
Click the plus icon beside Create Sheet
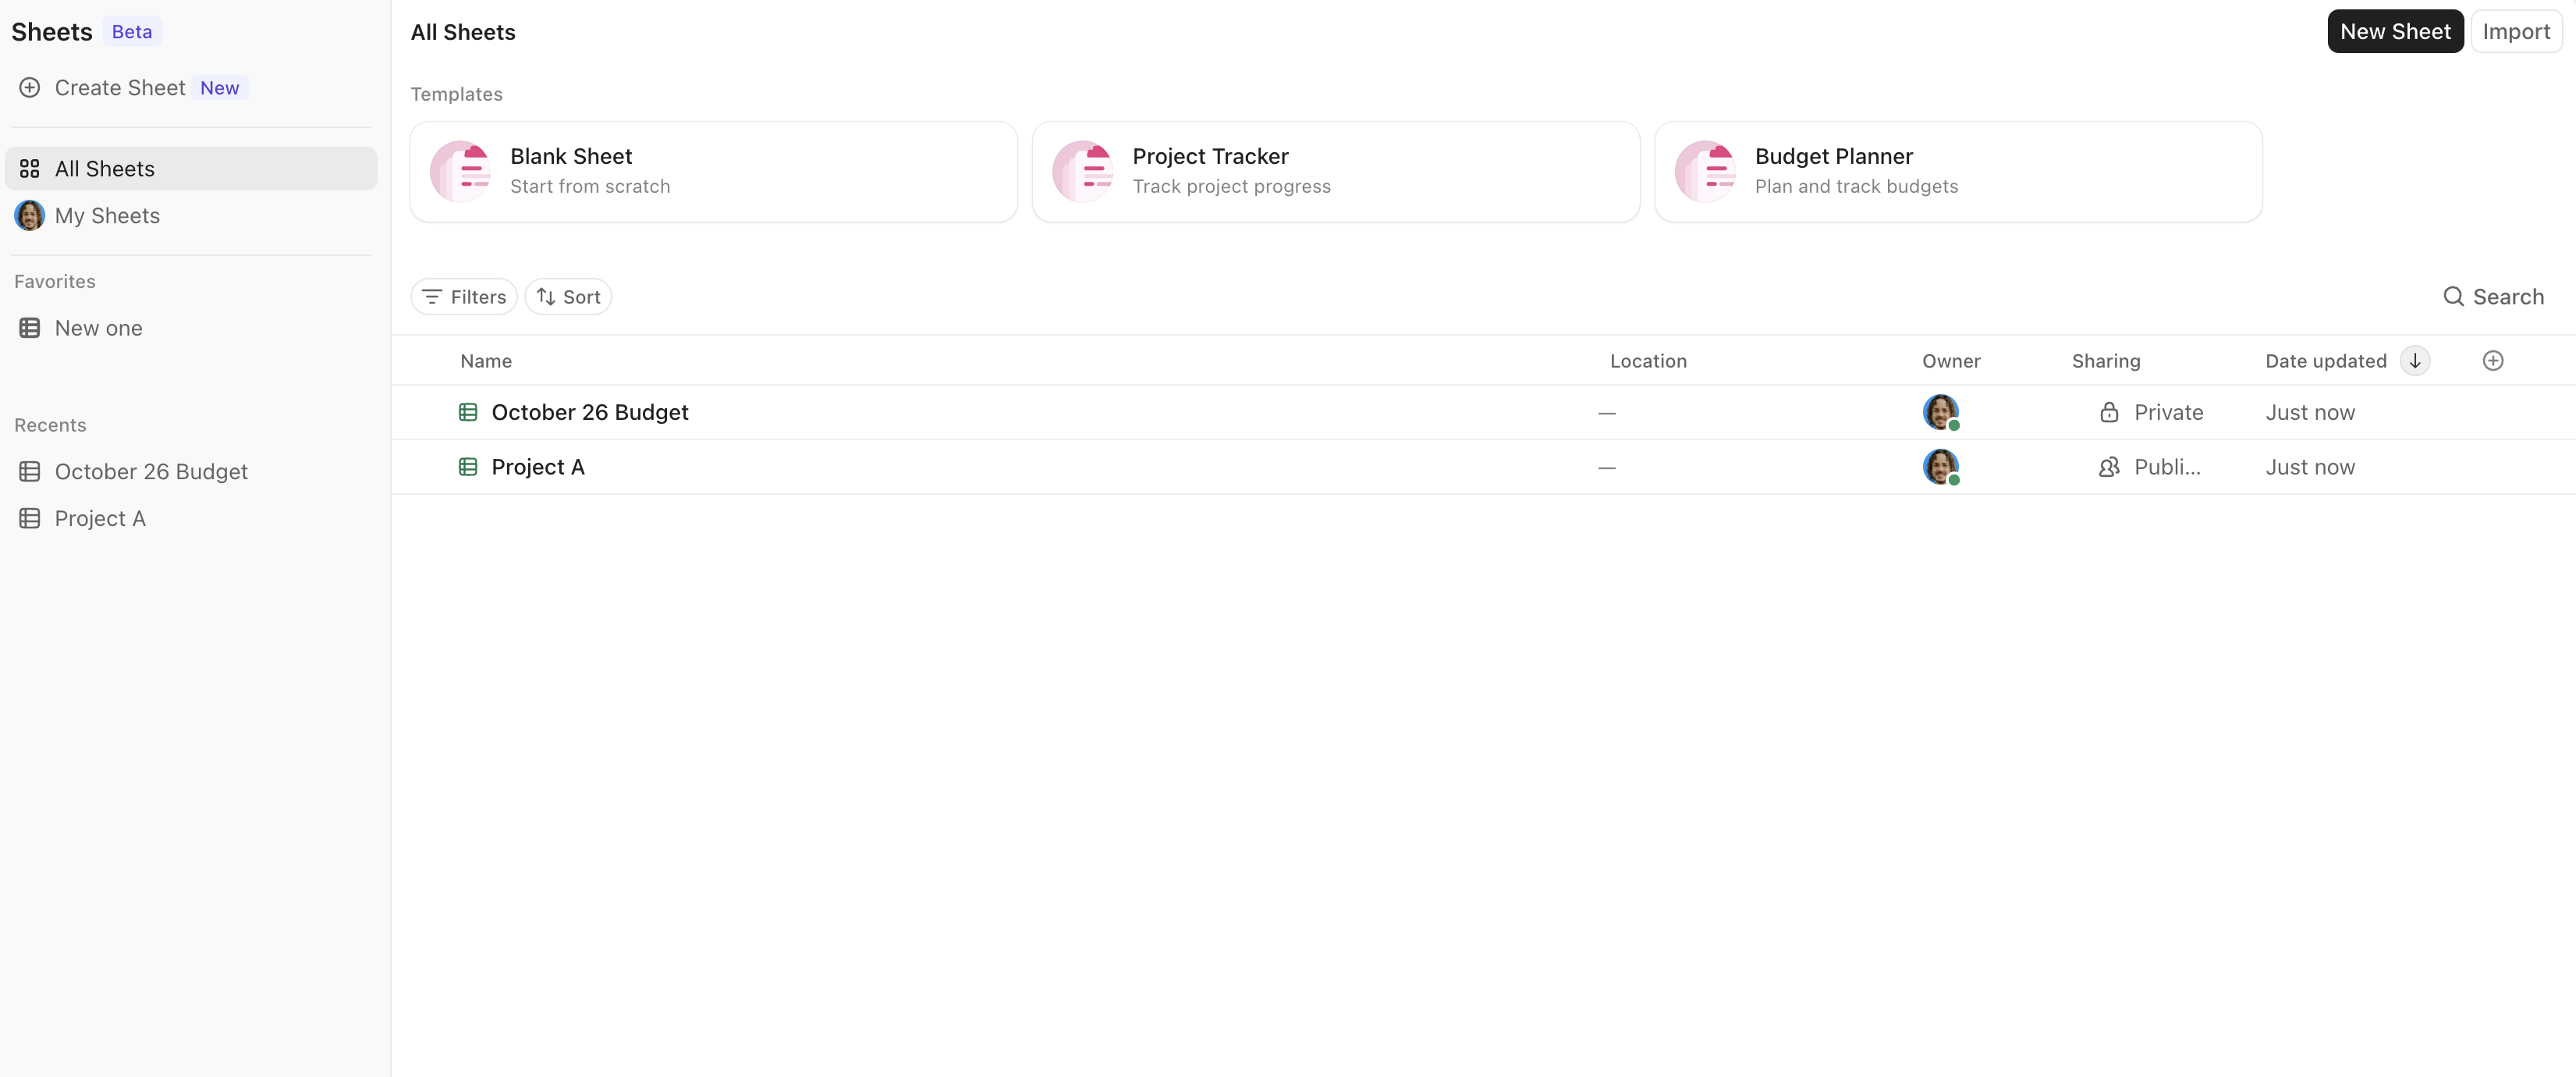click(30, 88)
